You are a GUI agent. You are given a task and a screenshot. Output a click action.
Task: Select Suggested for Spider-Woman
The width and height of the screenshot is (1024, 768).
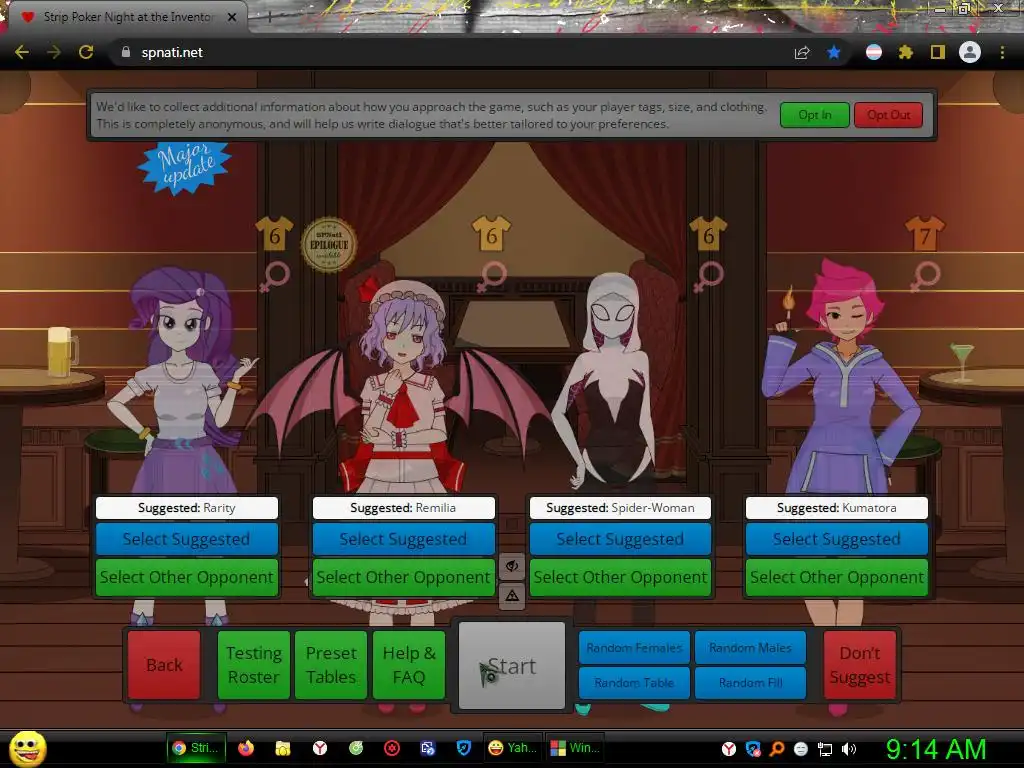tap(620, 539)
